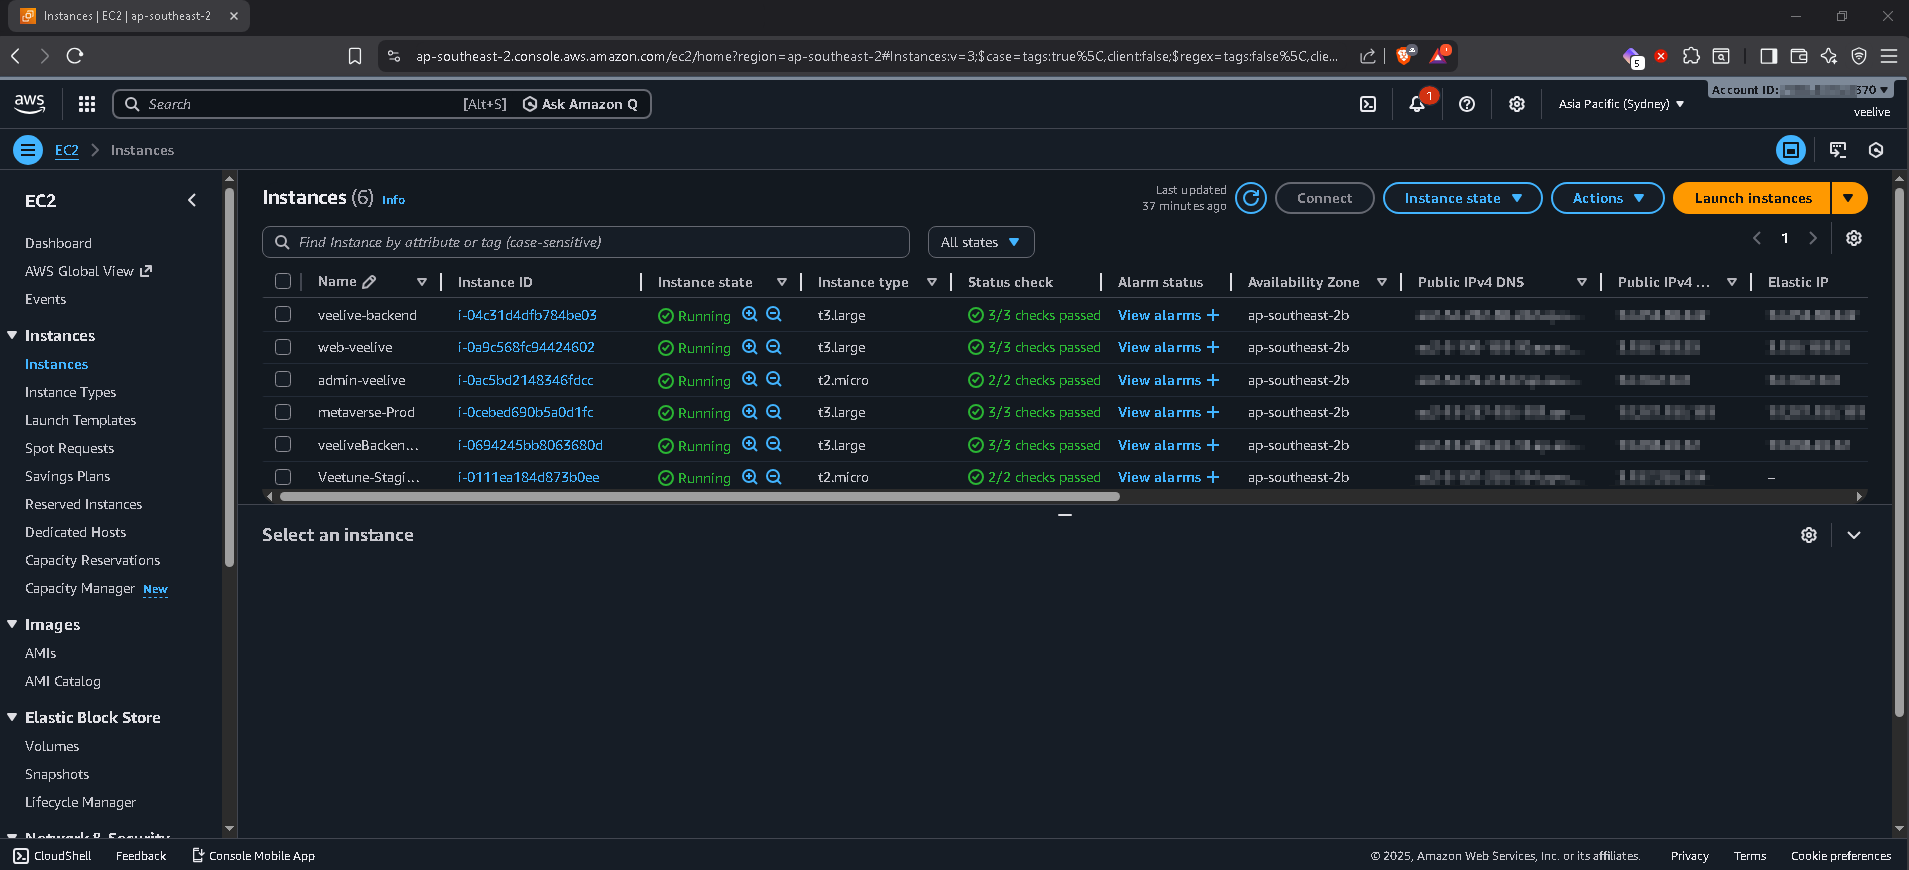Open CloudShell from the top bar icon
This screenshot has width=1909, height=870.
(x=1368, y=104)
